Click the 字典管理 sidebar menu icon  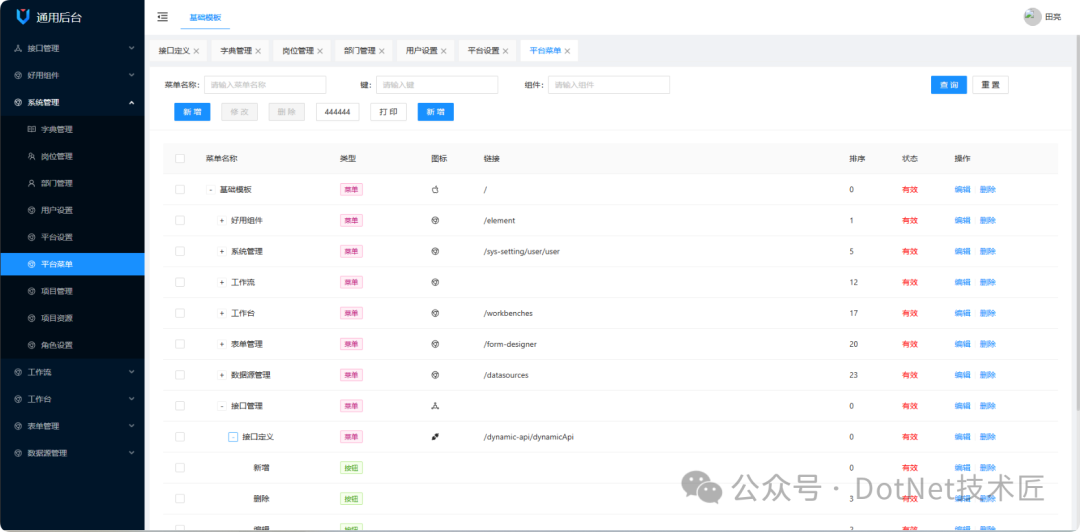[31, 129]
